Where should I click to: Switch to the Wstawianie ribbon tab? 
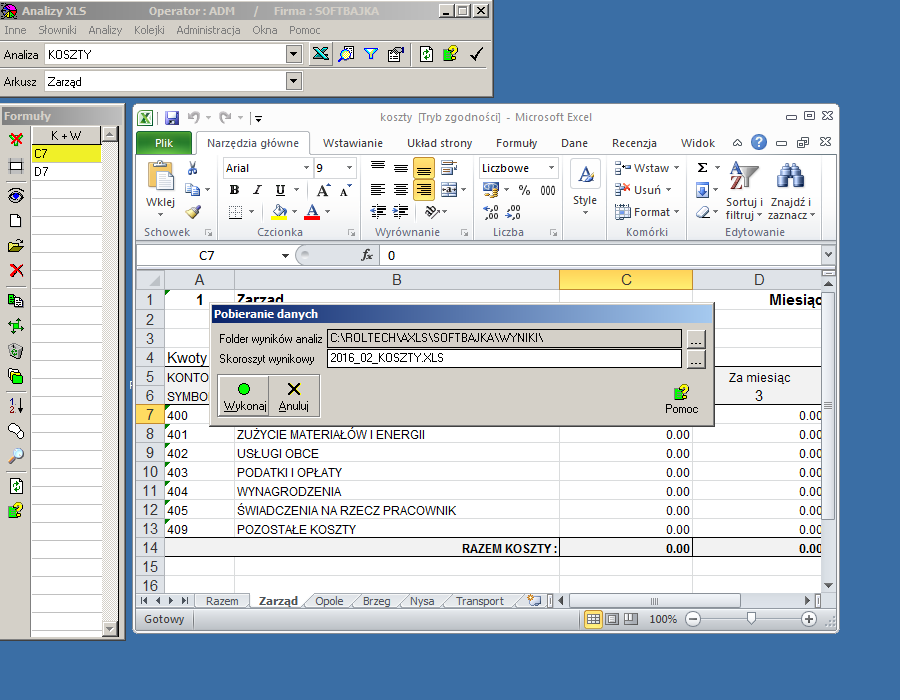352,143
